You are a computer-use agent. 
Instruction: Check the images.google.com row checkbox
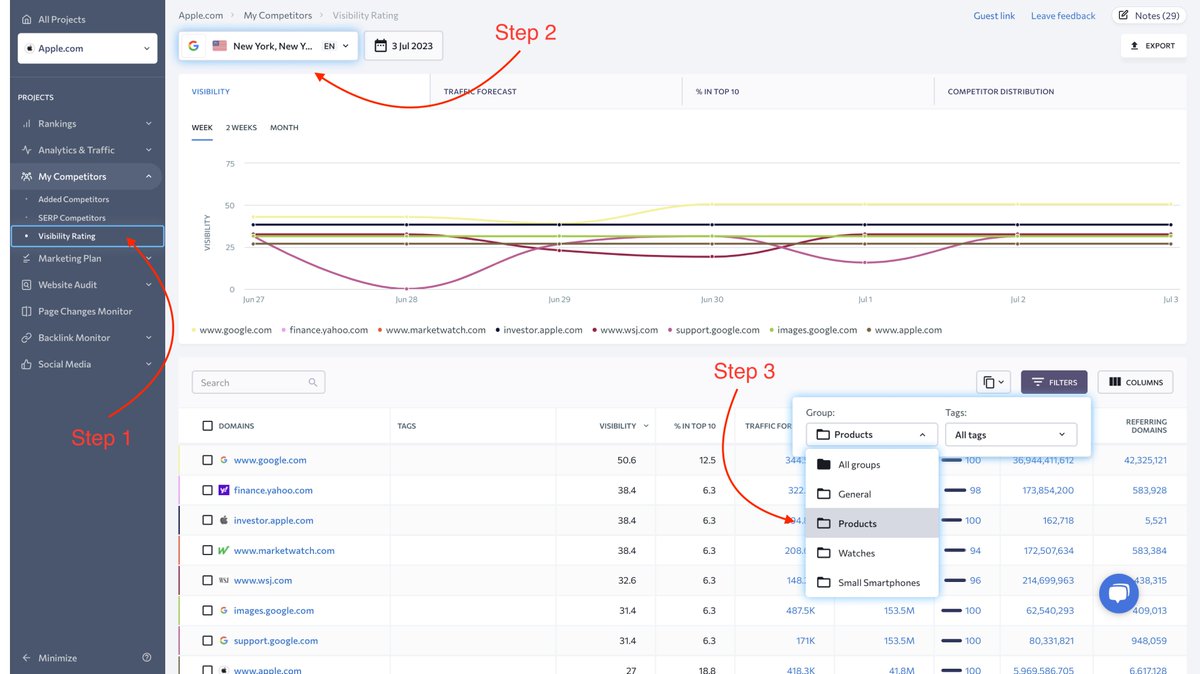[208, 610]
